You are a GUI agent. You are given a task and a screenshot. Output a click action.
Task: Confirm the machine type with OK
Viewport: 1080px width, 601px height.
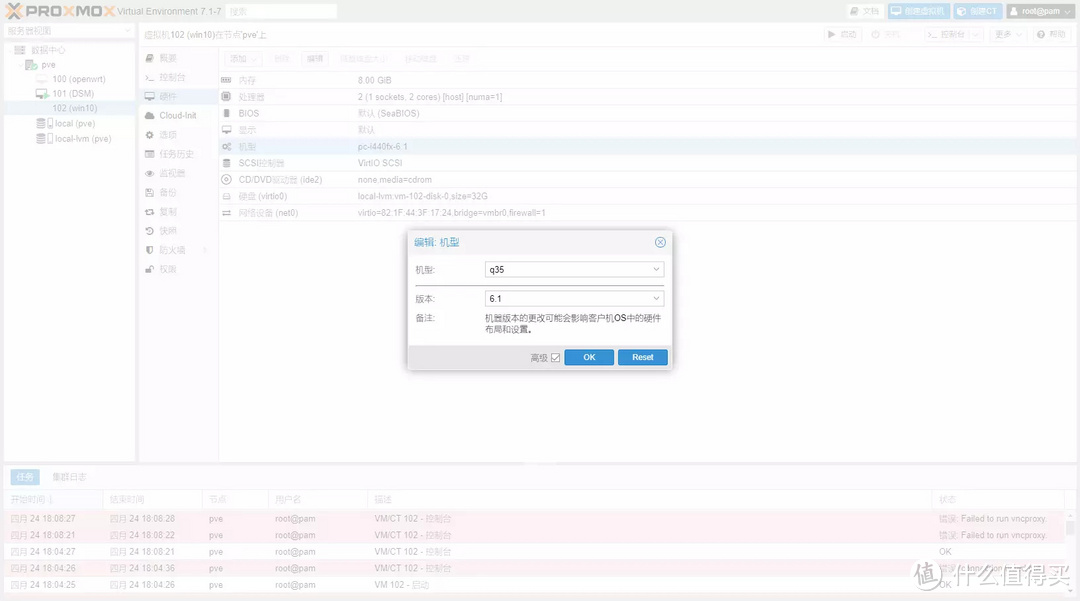[589, 357]
